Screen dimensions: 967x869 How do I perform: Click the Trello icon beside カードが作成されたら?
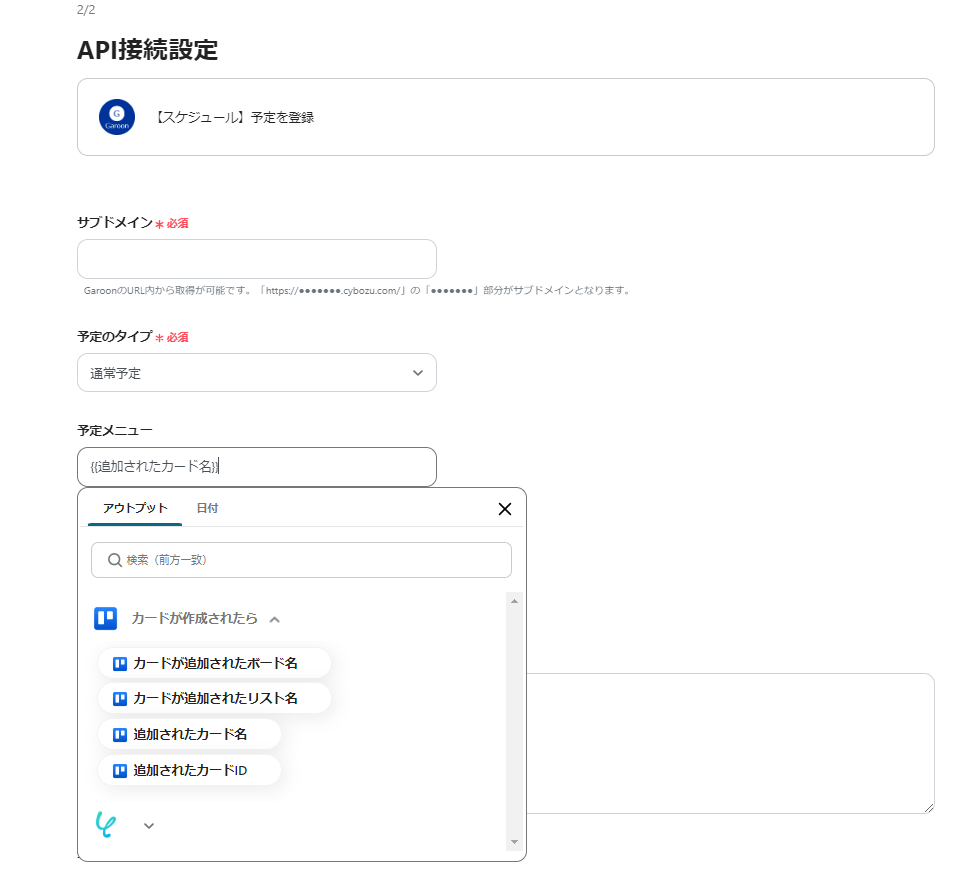105,618
